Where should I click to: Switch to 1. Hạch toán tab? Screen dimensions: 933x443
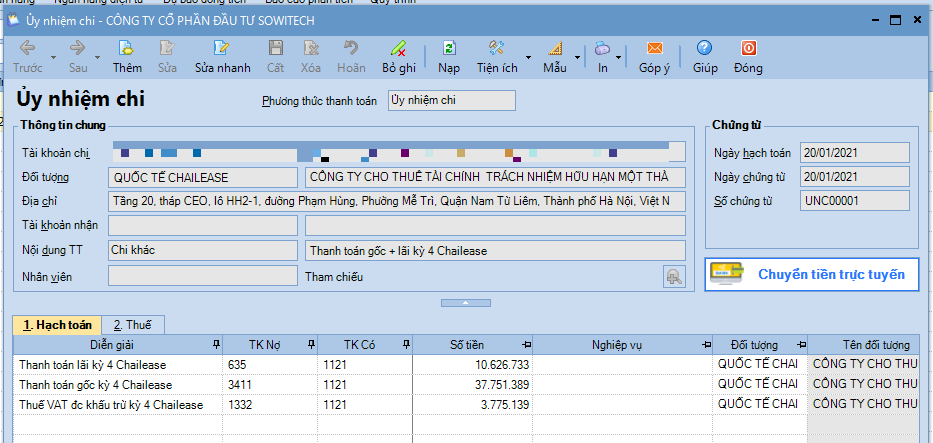point(57,325)
